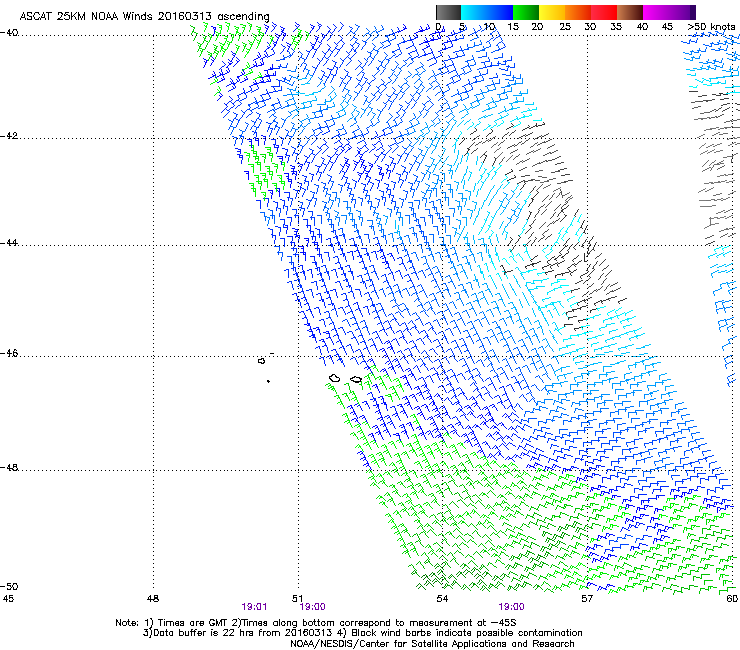Click the orange 25-30 knots legend swatch
This screenshot has width=740, height=650.
click(578, 12)
